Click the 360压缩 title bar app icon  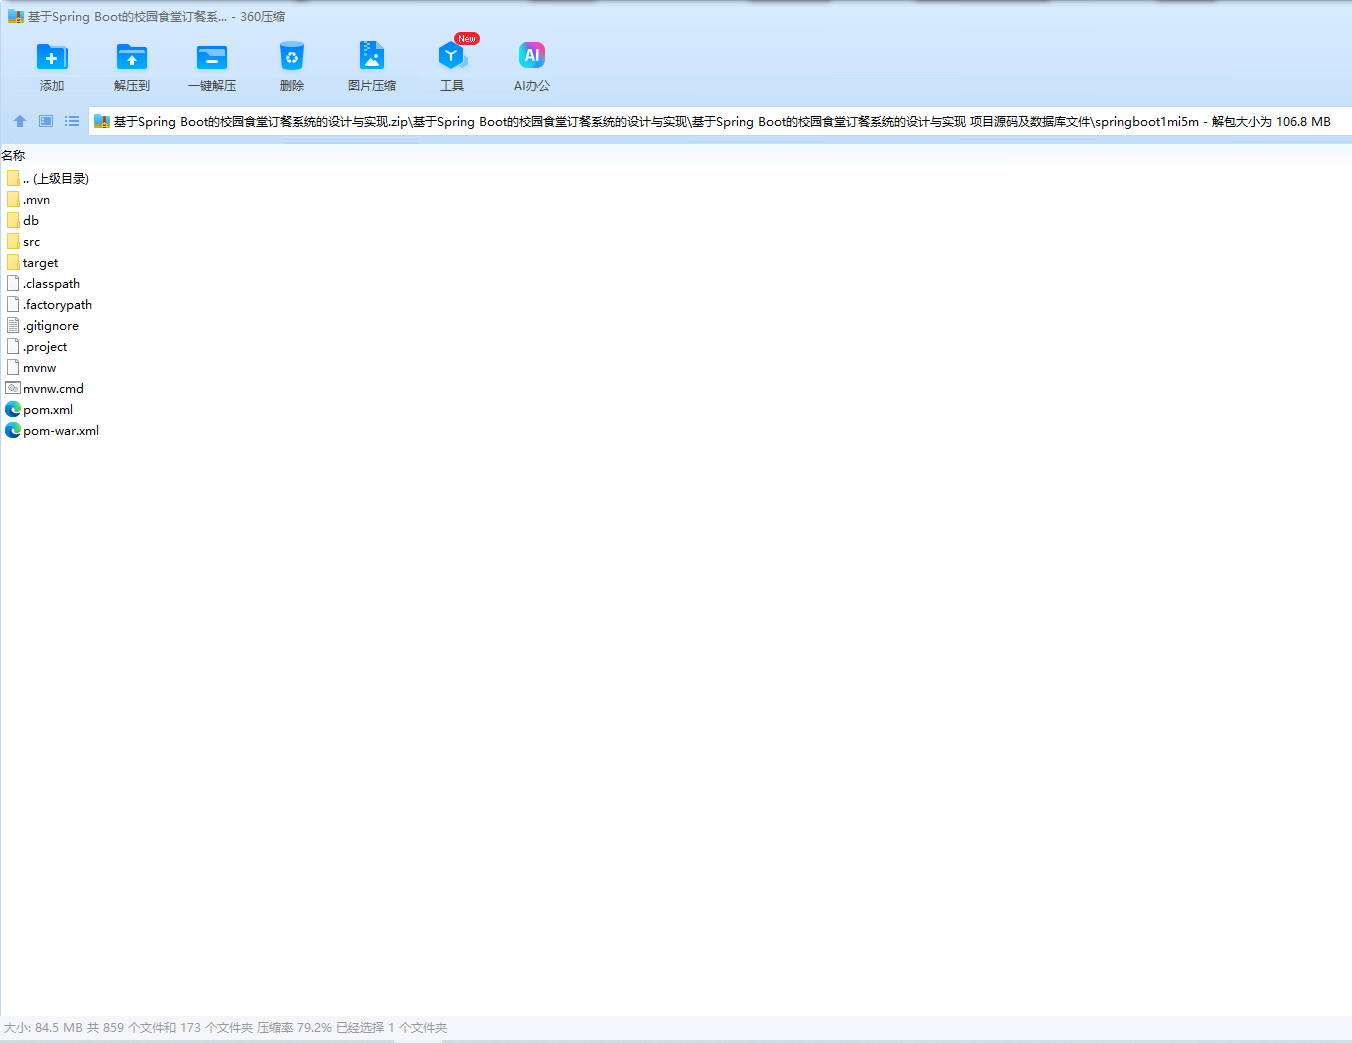tap(15, 17)
